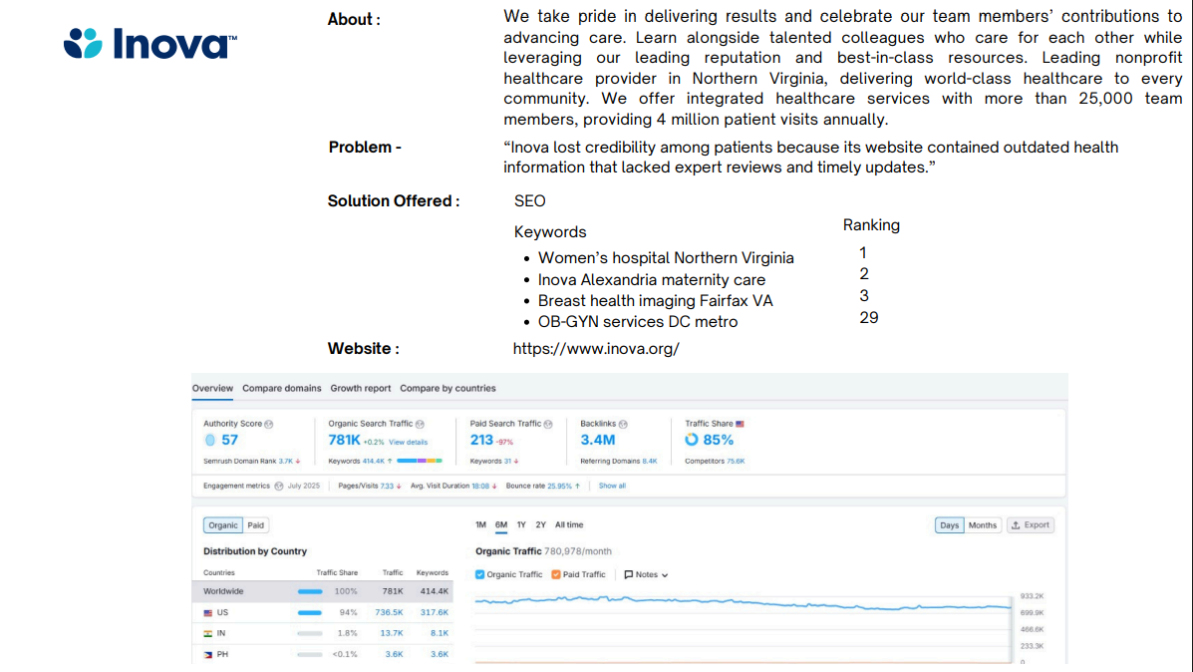Select the Worldwide row in the countries table
The width and height of the screenshot is (1193, 672).
323,591
